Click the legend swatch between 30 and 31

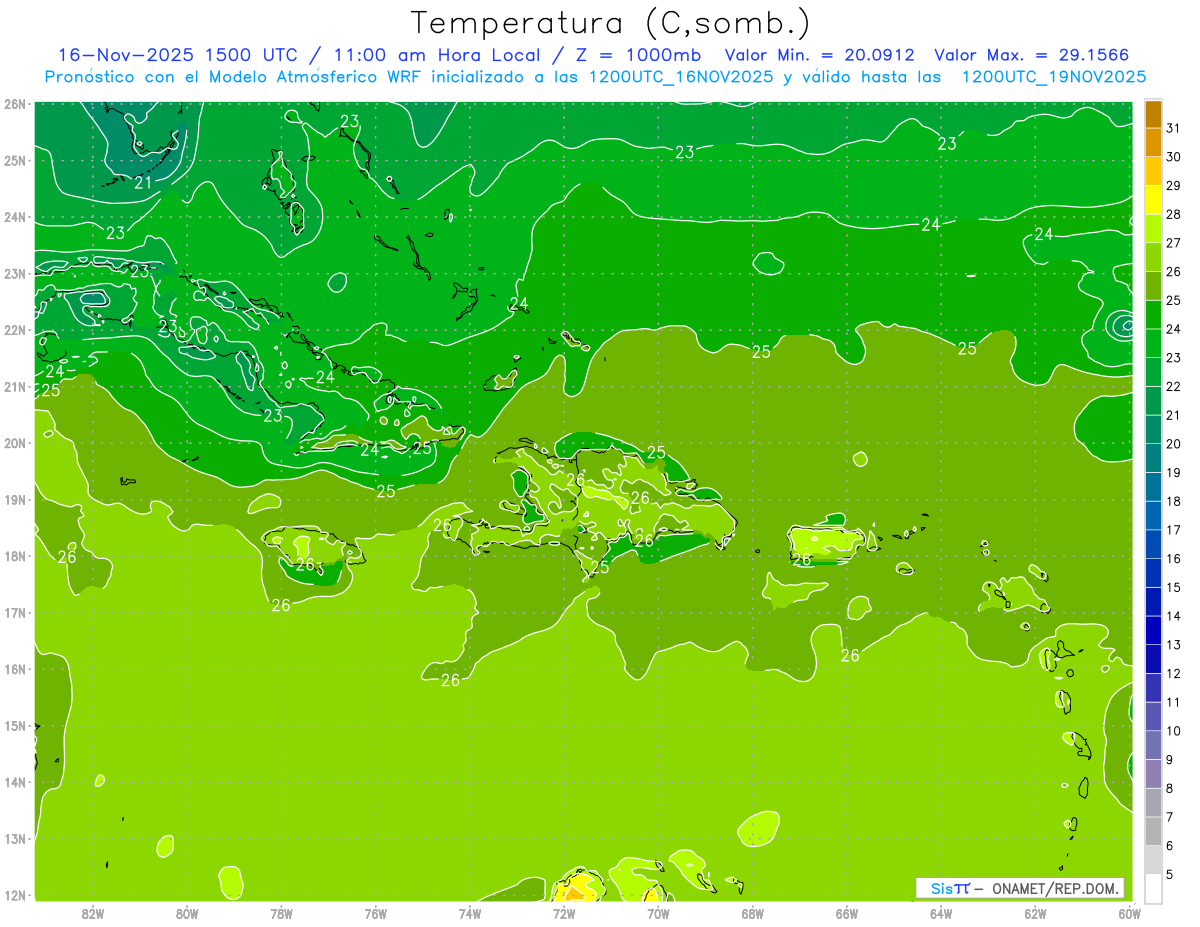click(1153, 143)
